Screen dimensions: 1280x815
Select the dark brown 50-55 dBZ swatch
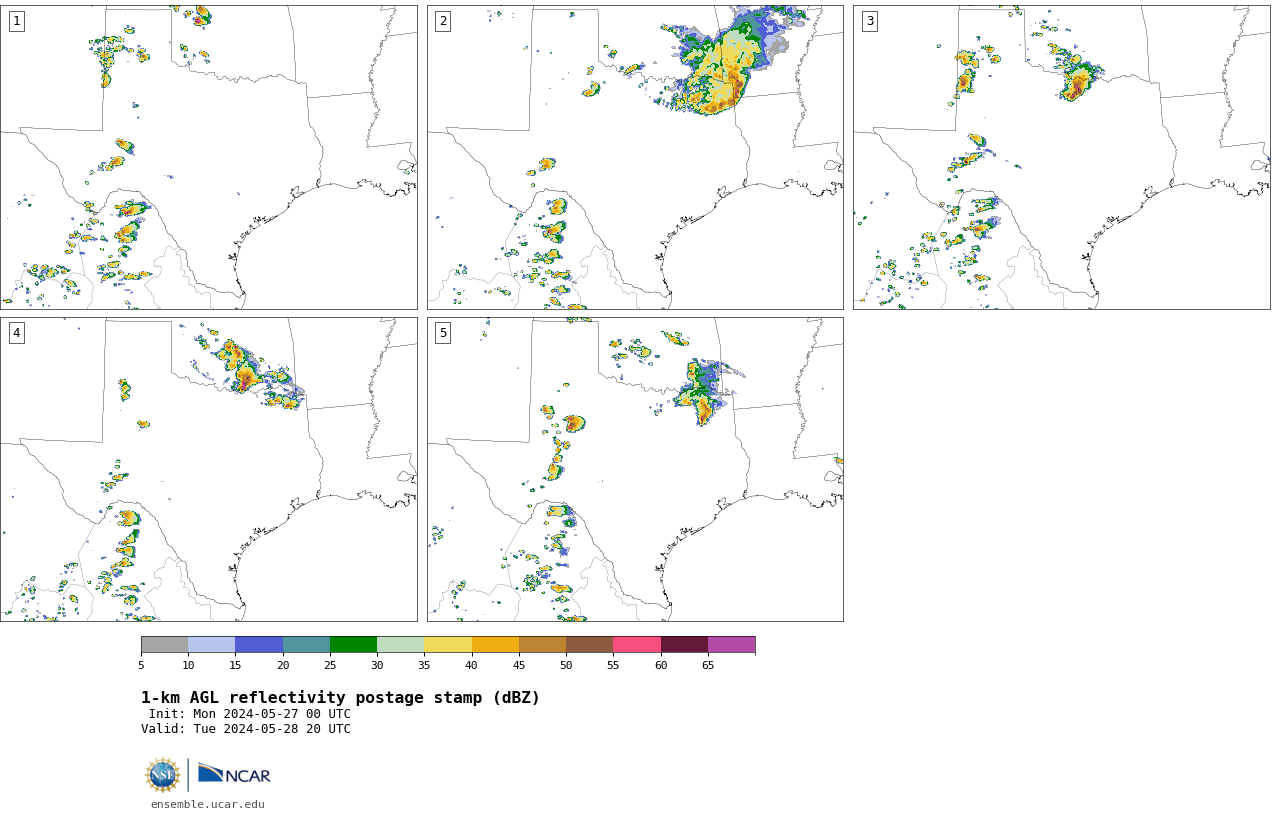pyautogui.click(x=589, y=644)
